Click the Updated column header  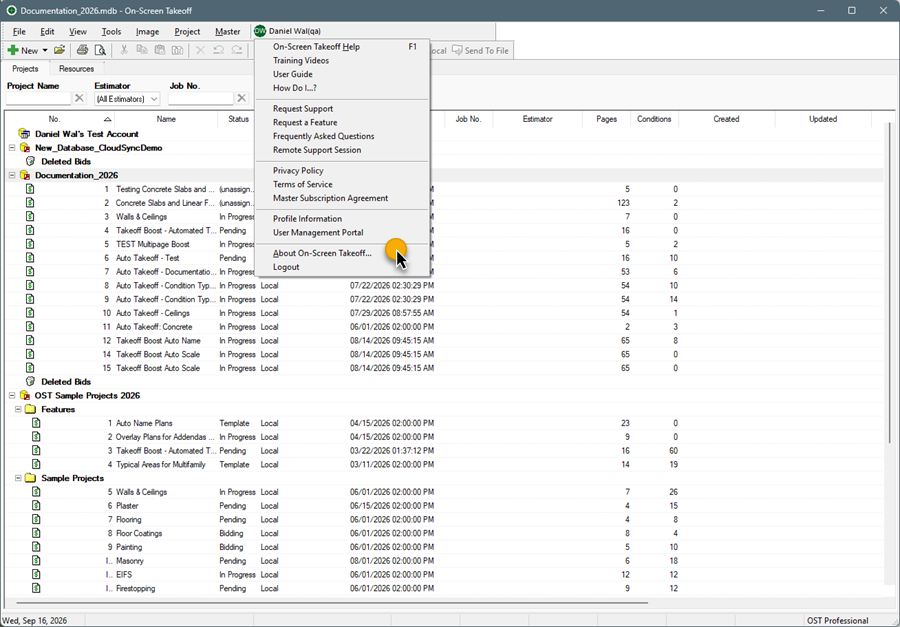pos(823,119)
